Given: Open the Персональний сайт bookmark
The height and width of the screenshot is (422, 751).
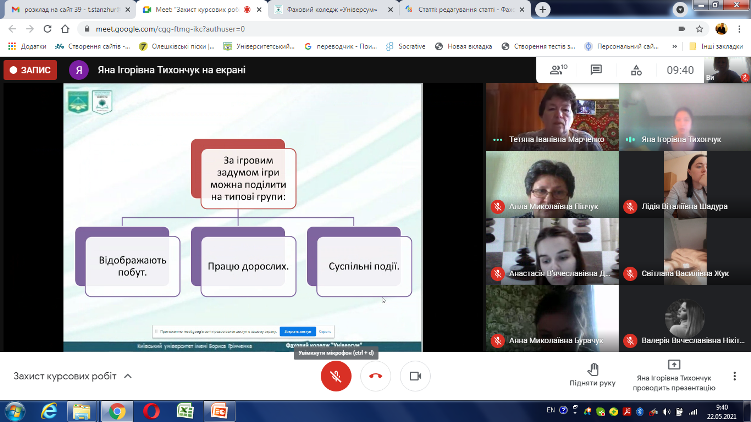Looking at the screenshot, I should pos(622,46).
